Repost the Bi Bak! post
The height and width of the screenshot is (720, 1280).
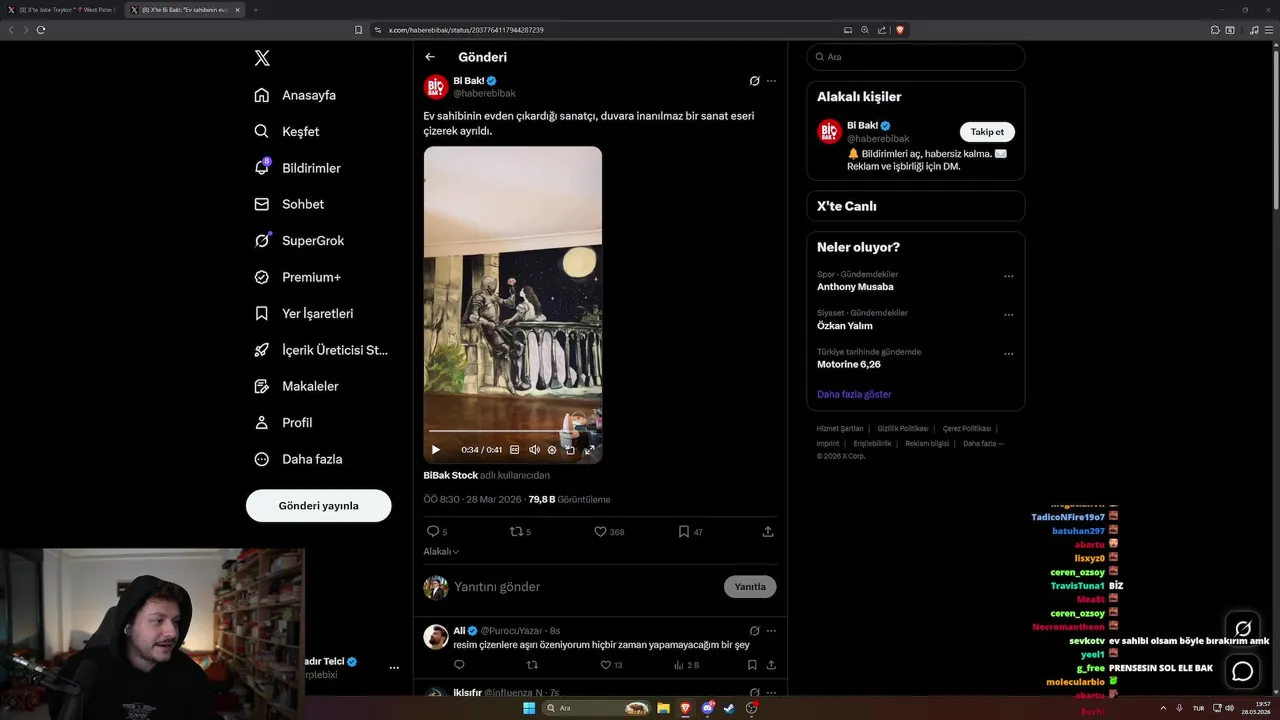[x=517, y=532]
